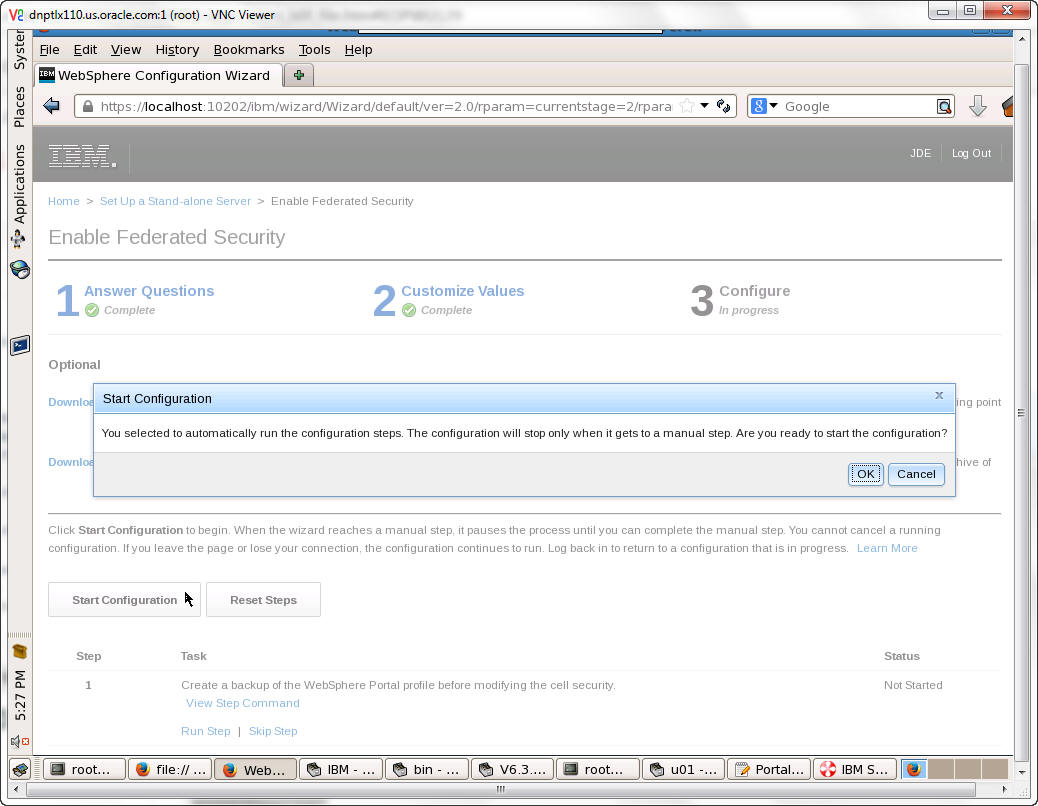
Task: Click the Reset Steps button
Action: [x=263, y=600]
